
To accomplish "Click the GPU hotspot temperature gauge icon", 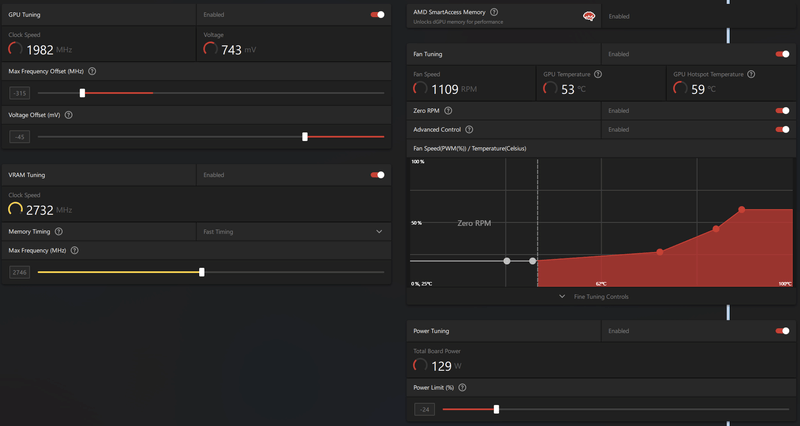I will 680,88.
